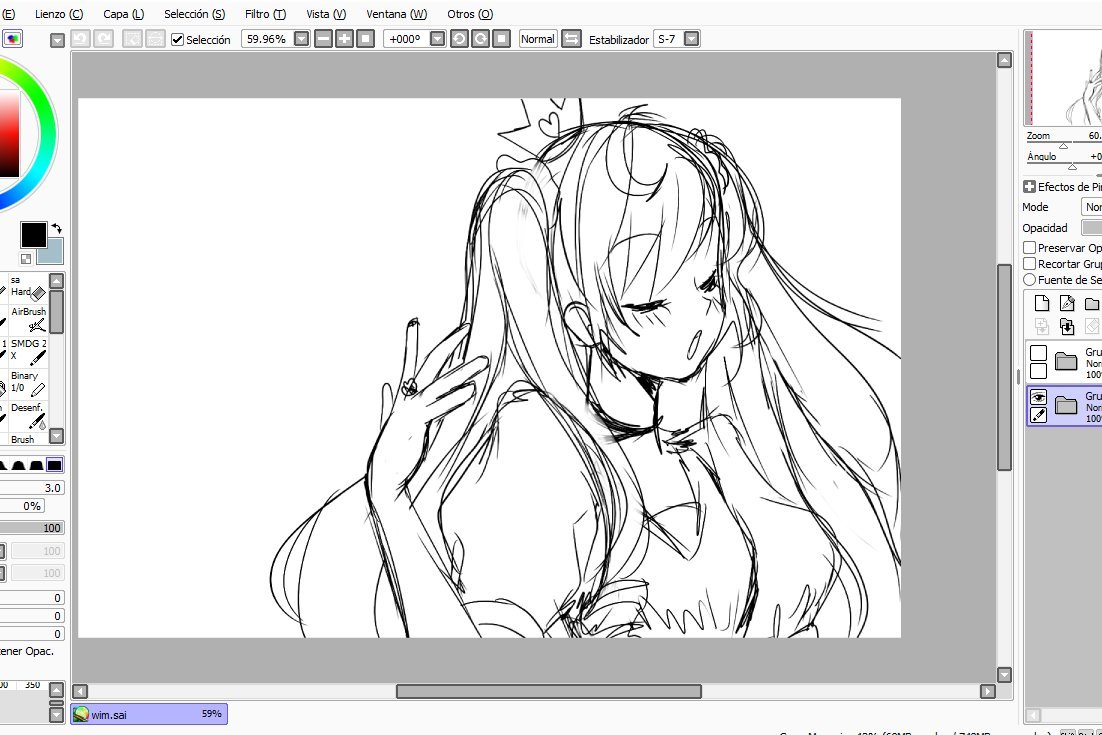The image size is (1102, 735).
Task: Click the invert selection icon in the toolbar
Action: [x=155, y=39]
